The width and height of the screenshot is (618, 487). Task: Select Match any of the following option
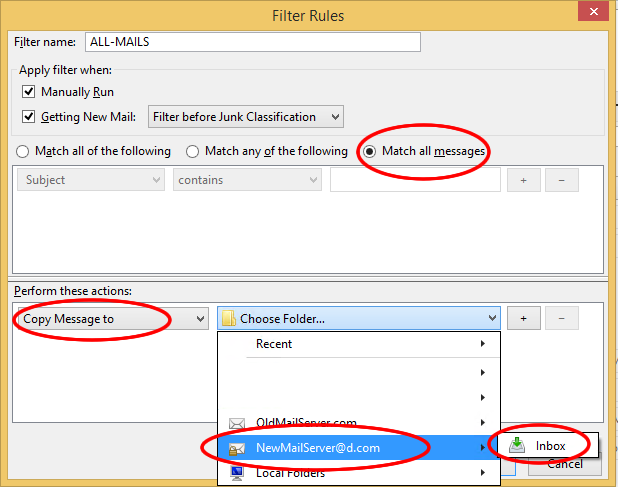(192, 151)
